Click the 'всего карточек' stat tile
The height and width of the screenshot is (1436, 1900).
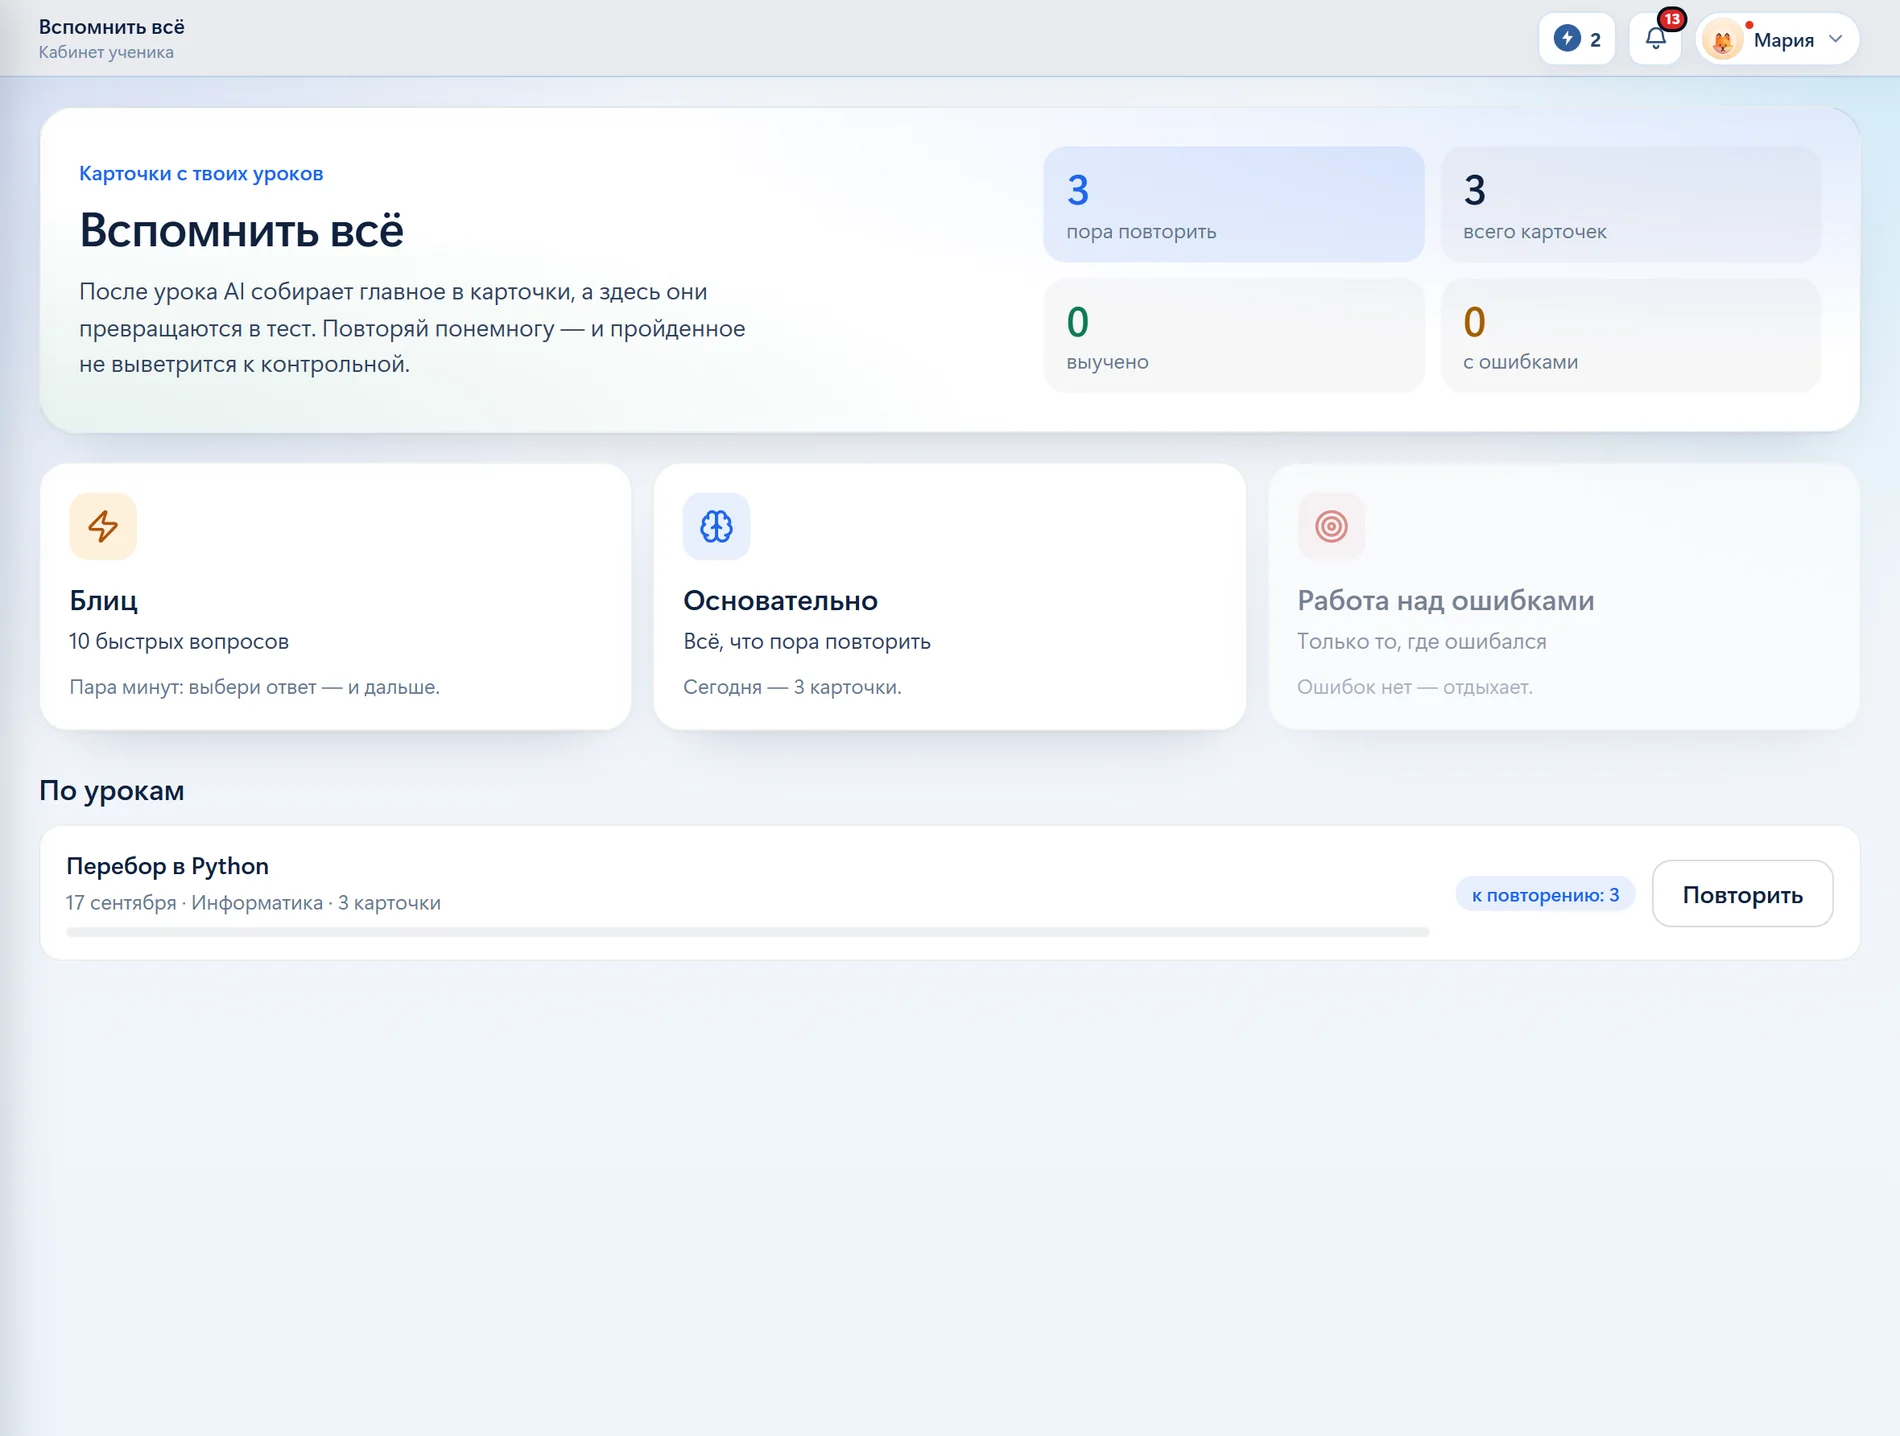click(x=1630, y=205)
